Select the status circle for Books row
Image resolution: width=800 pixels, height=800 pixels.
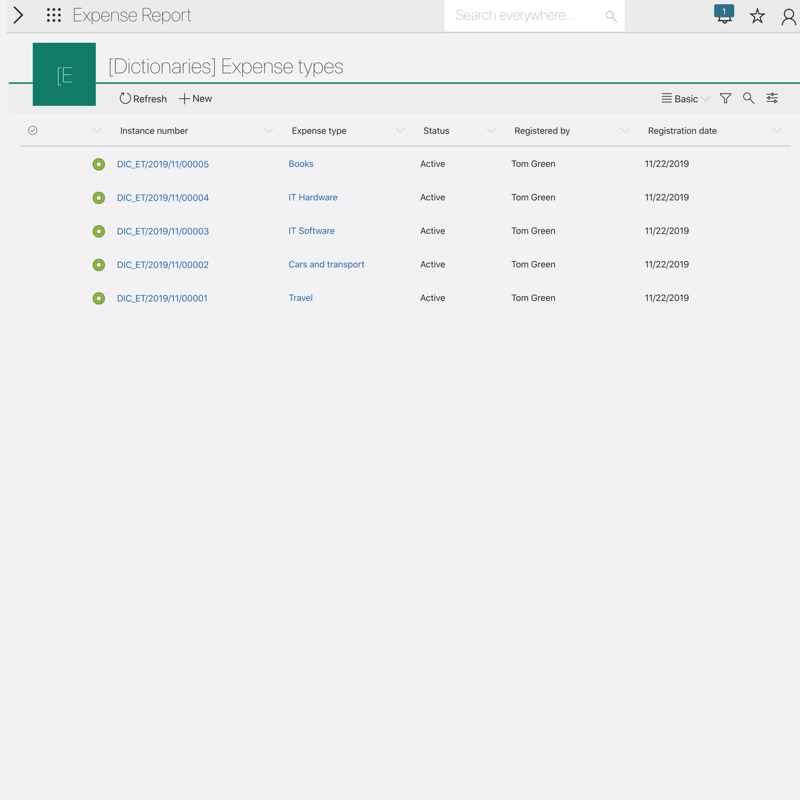(x=99, y=164)
